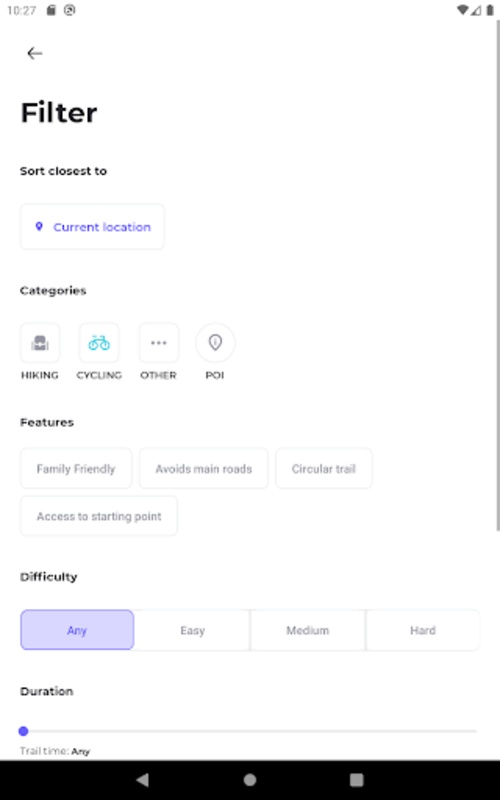Toggle the Circular trail feature chip
Image resolution: width=500 pixels, height=800 pixels.
tap(323, 468)
